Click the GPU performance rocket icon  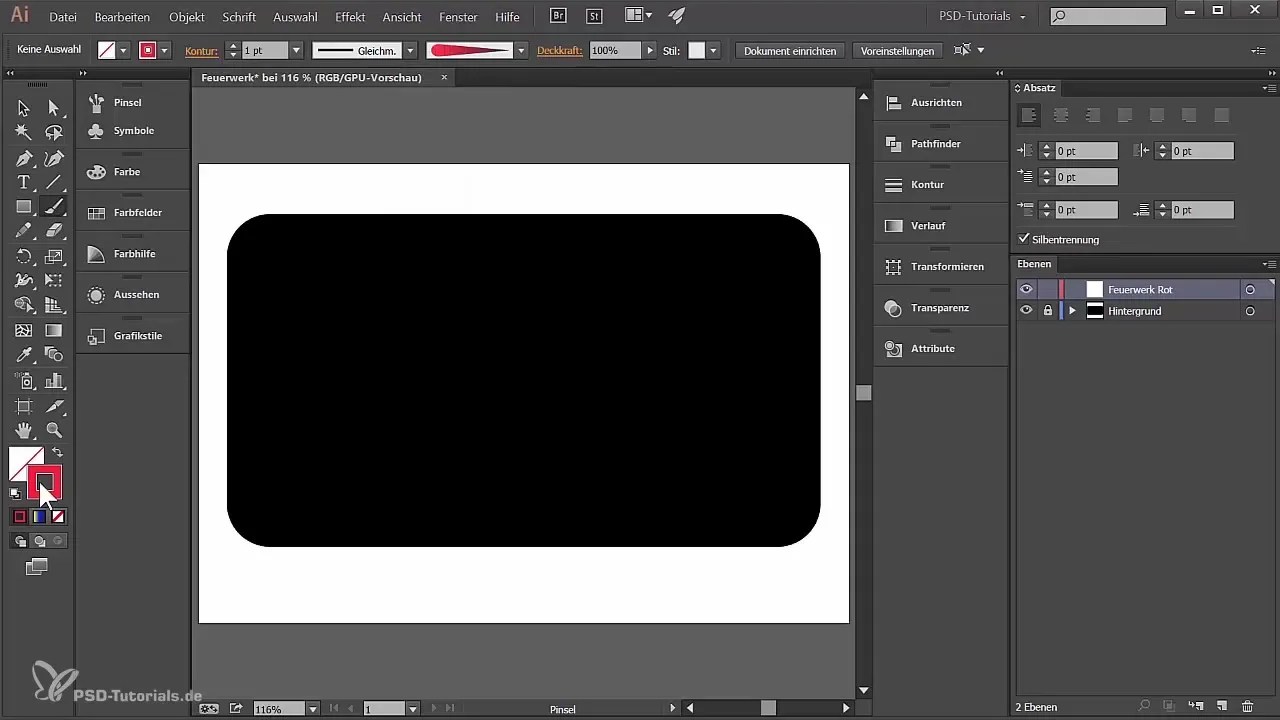[677, 16]
